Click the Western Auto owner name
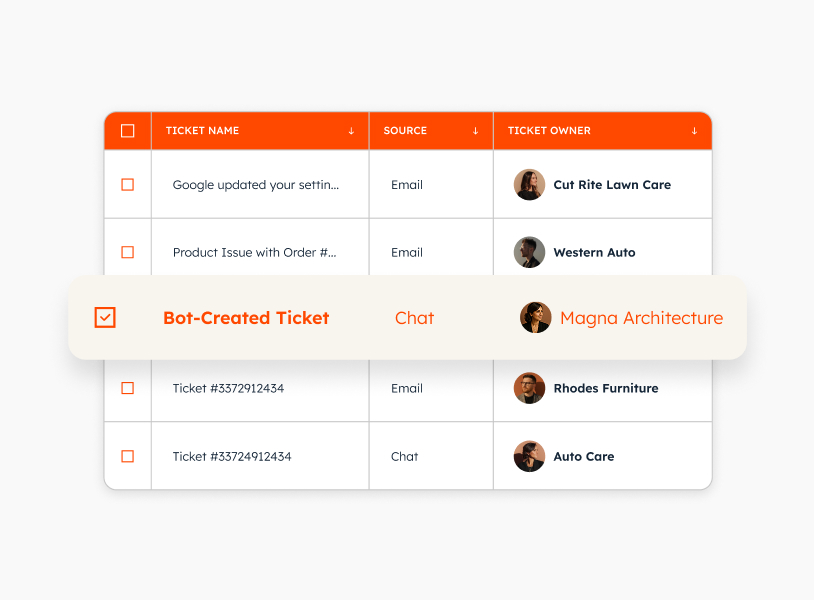The width and height of the screenshot is (814, 600). tap(594, 253)
